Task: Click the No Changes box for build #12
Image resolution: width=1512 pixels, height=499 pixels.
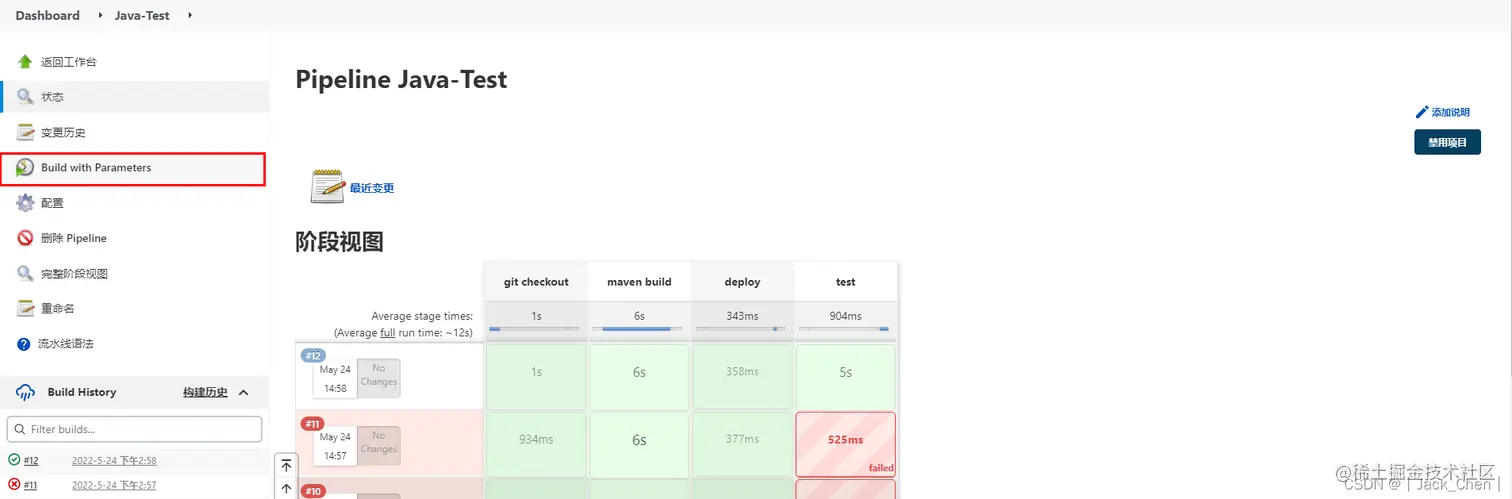Action: click(379, 378)
